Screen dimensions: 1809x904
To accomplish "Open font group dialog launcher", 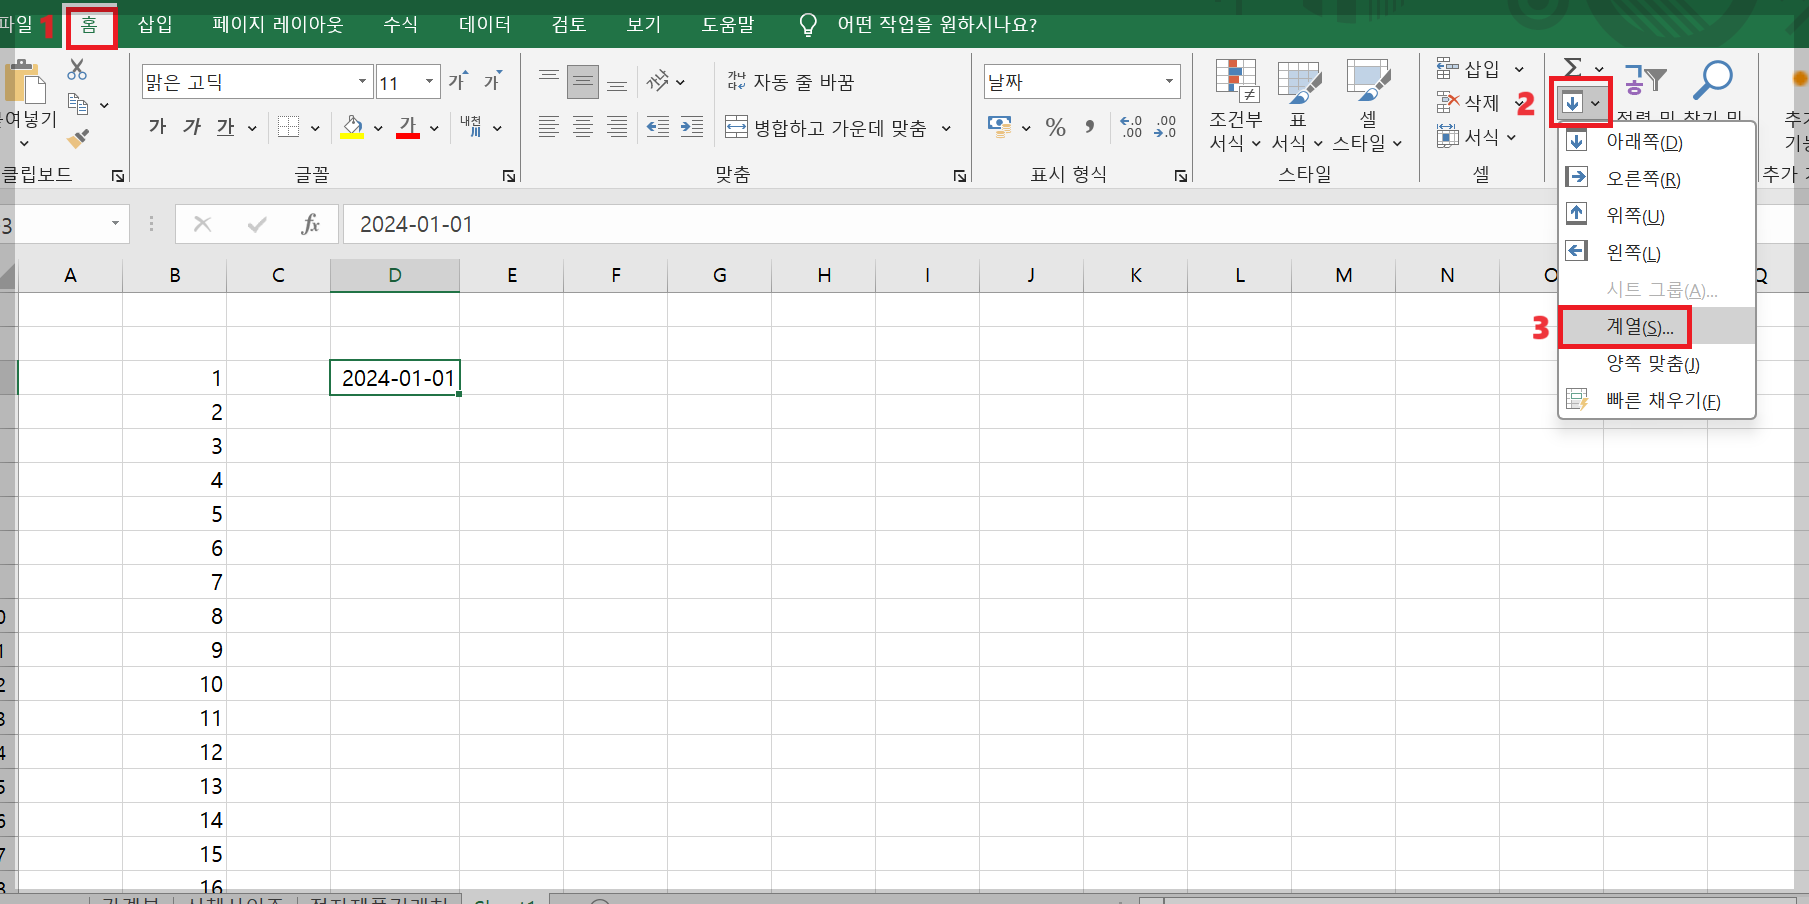I will tap(509, 176).
